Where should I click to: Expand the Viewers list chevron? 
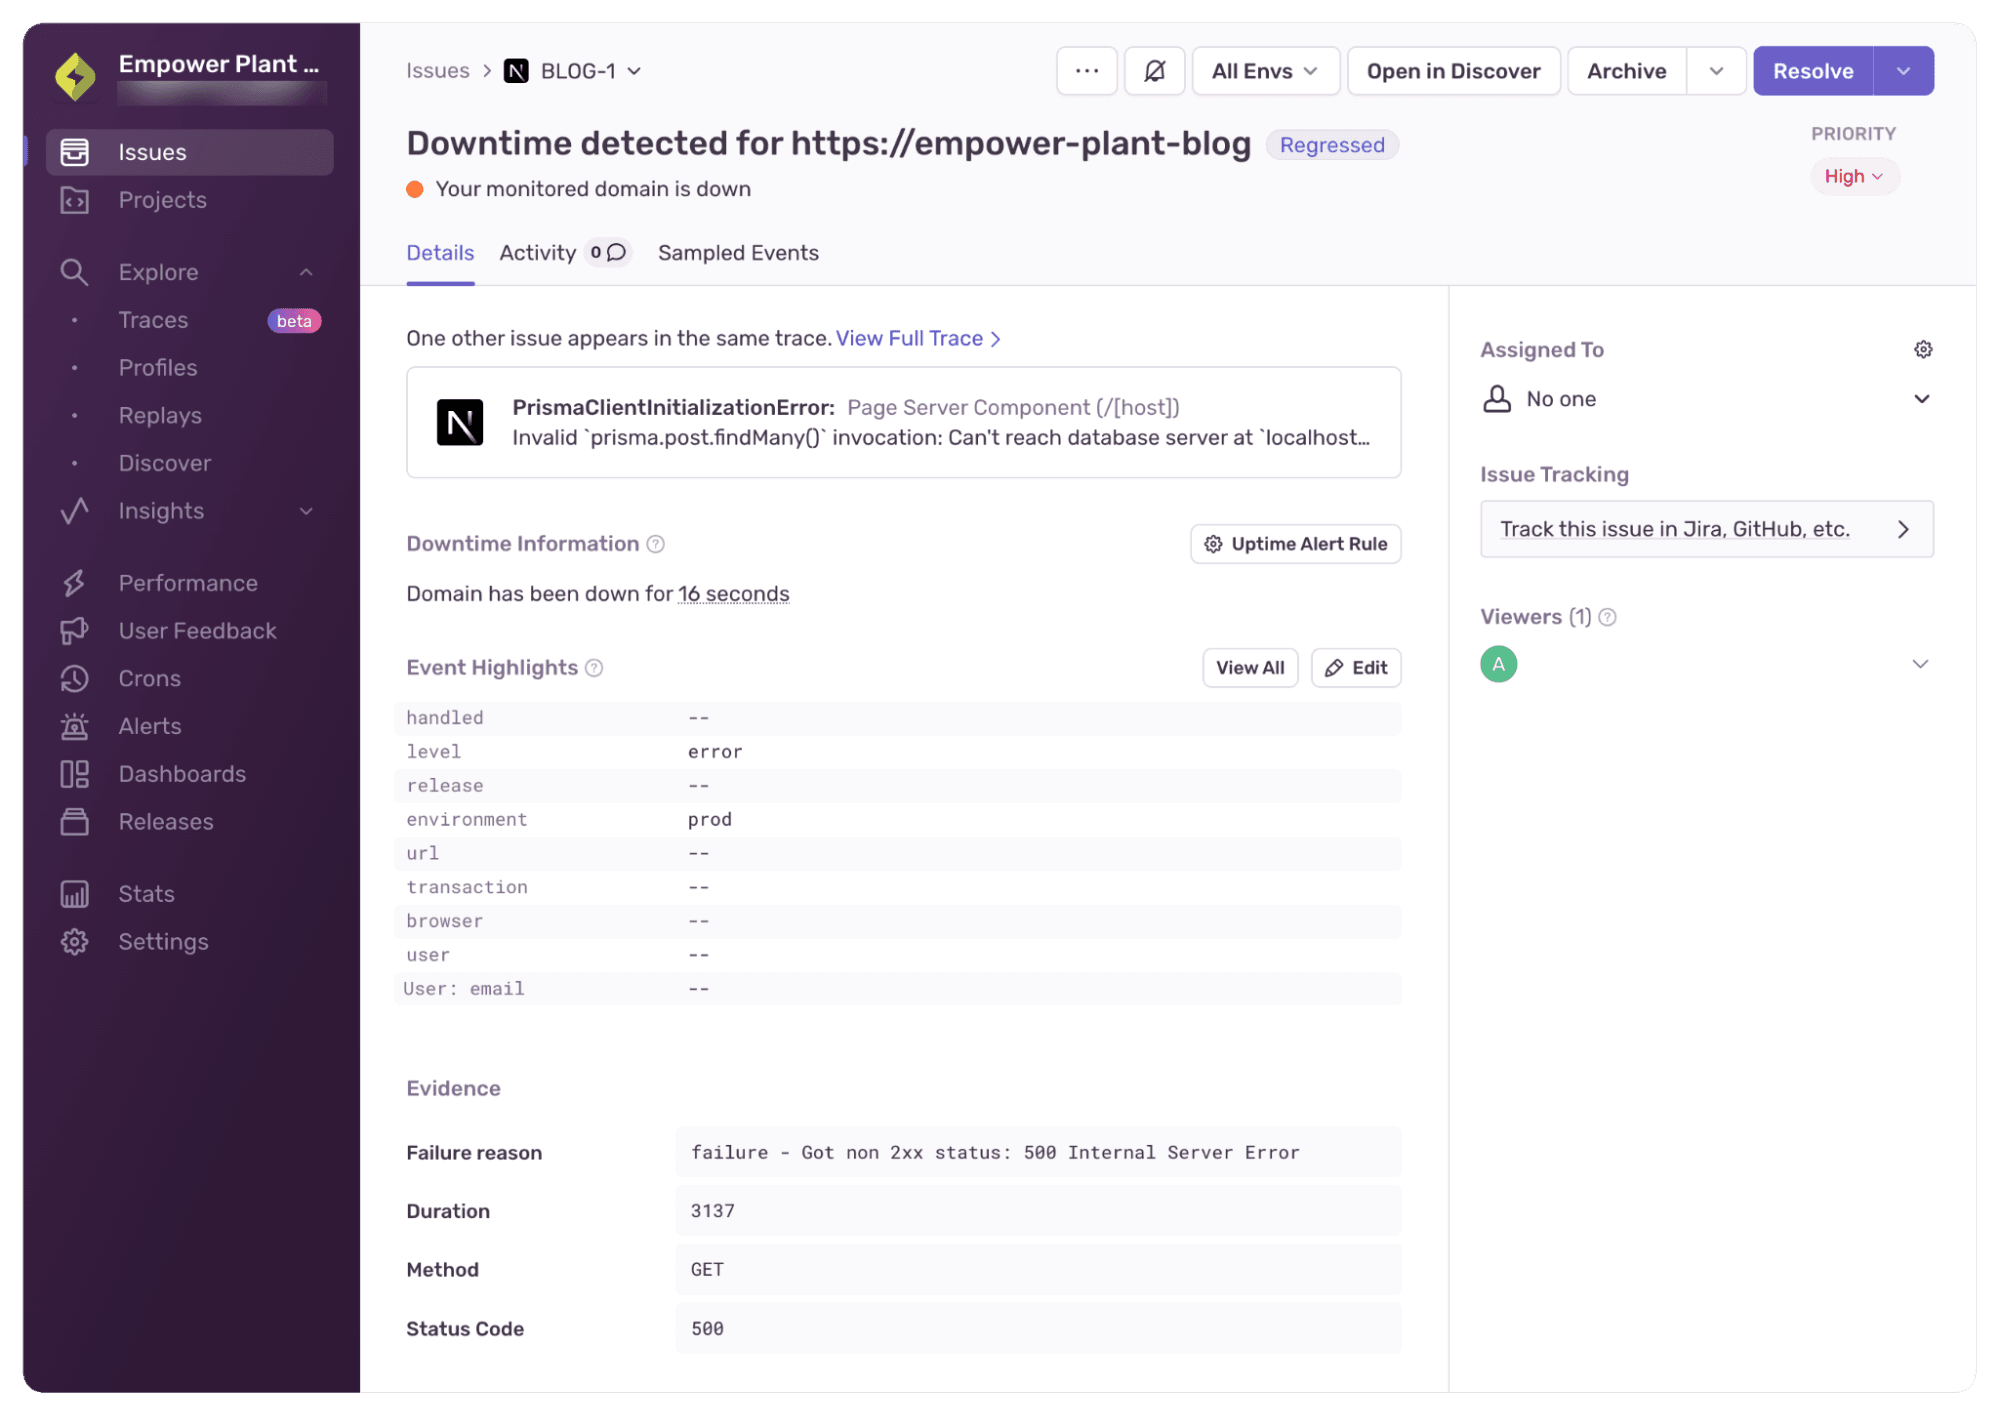click(x=1920, y=664)
